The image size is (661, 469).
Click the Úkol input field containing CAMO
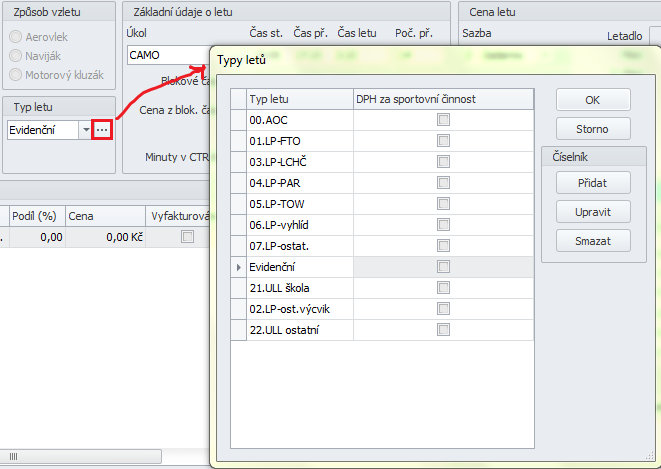tap(166, 55)
